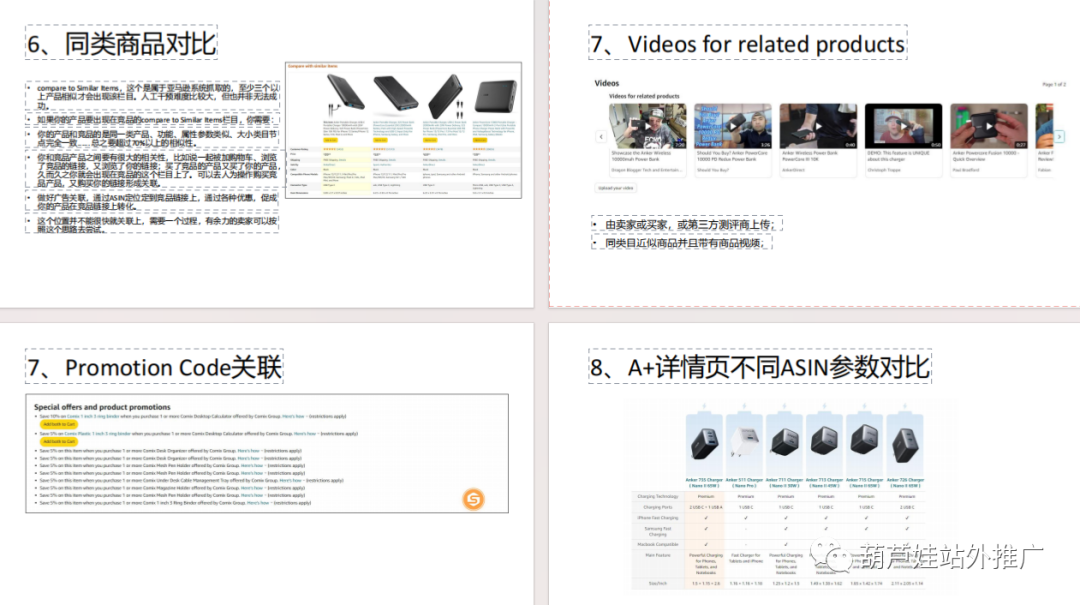Play the "Showcase the Anker Wireless" video
The height and width of the screenshot is (605, 1080).
tap(647, 126)
